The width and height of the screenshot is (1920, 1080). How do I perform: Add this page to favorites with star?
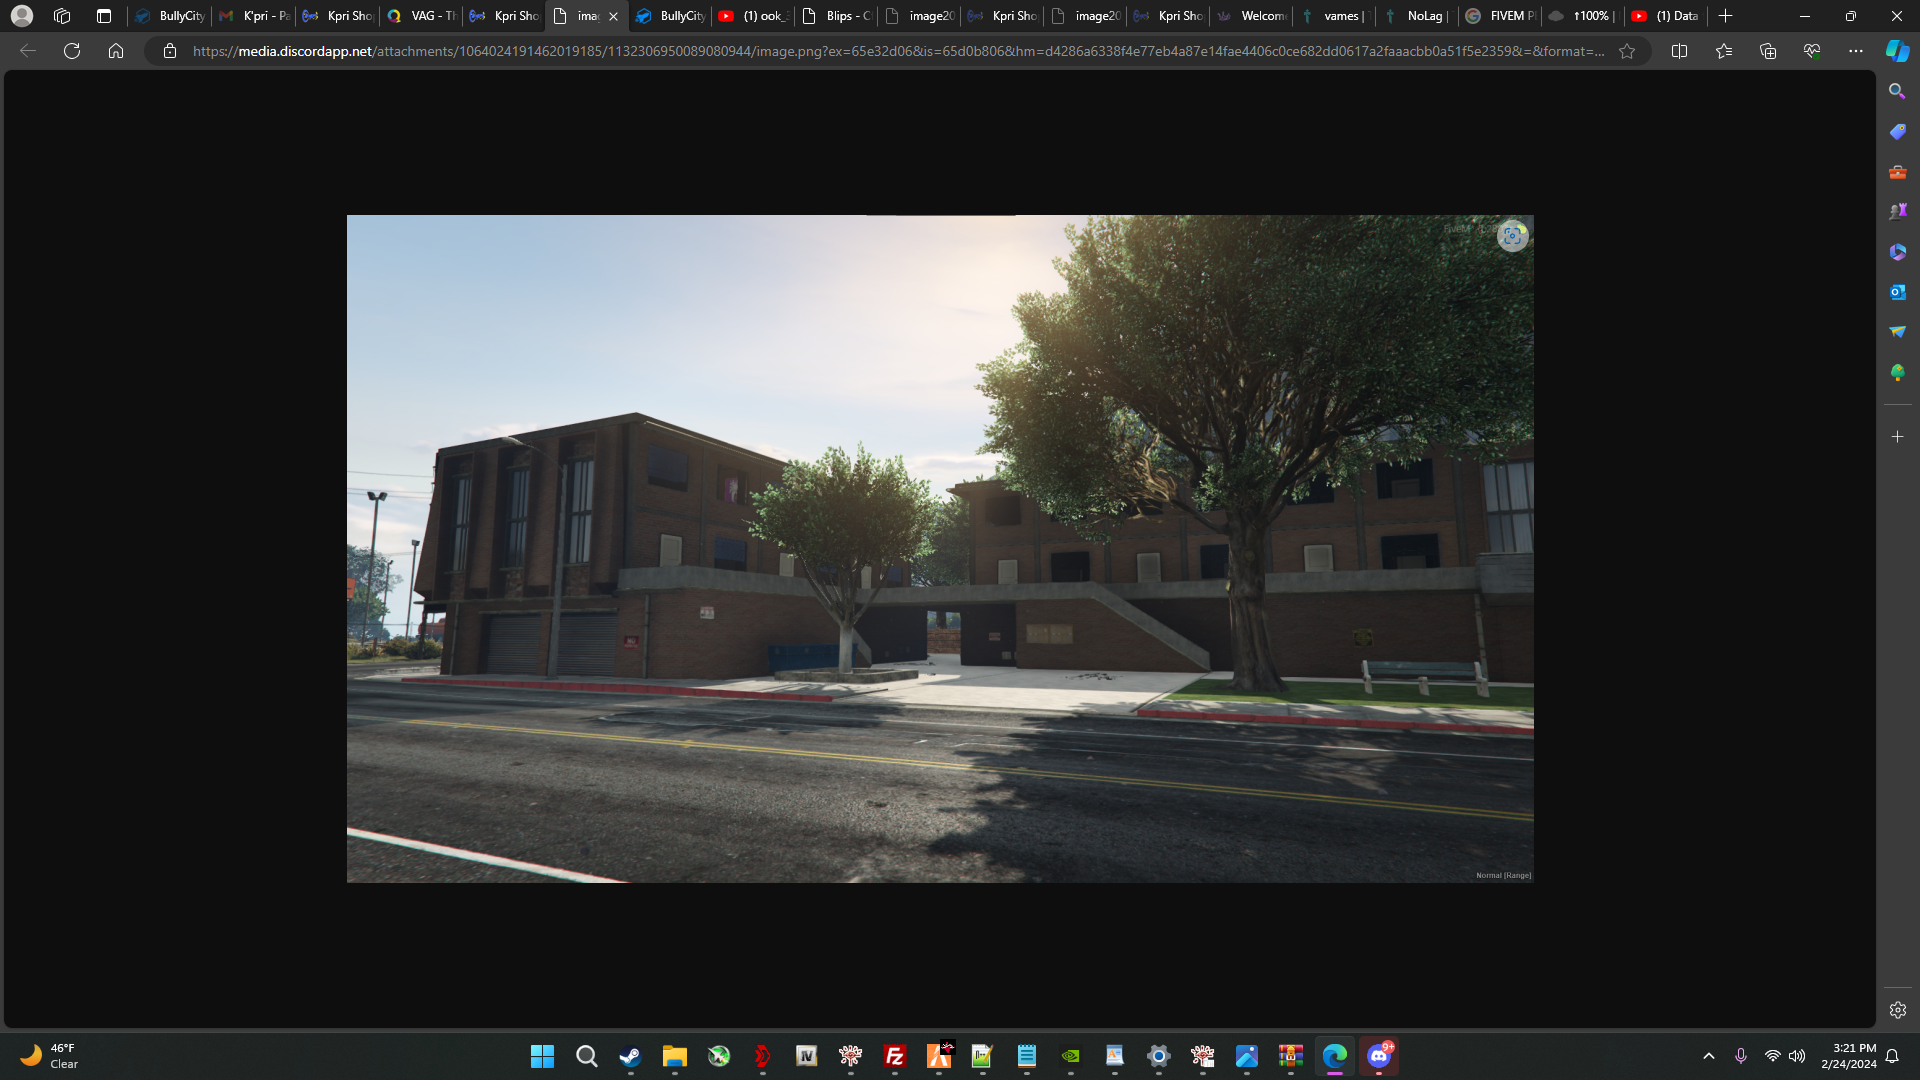(x=1627, y=51)
